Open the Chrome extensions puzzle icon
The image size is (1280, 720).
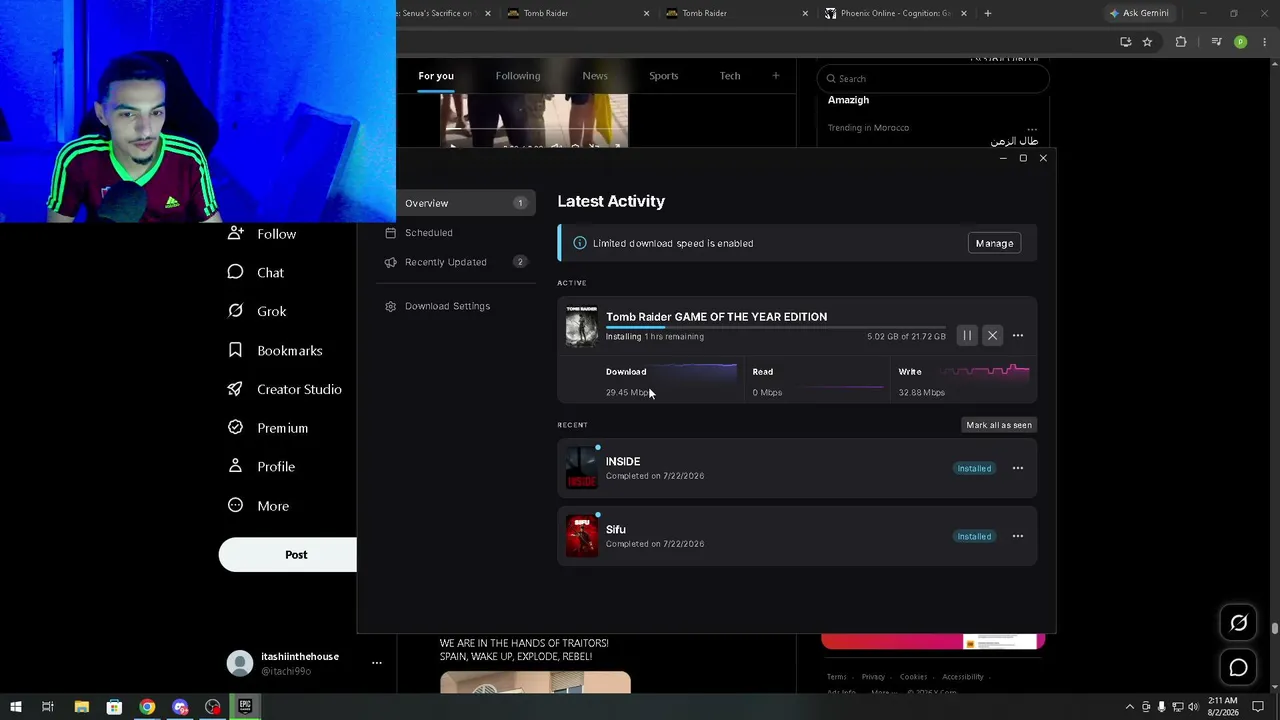tap(1181, 42)
